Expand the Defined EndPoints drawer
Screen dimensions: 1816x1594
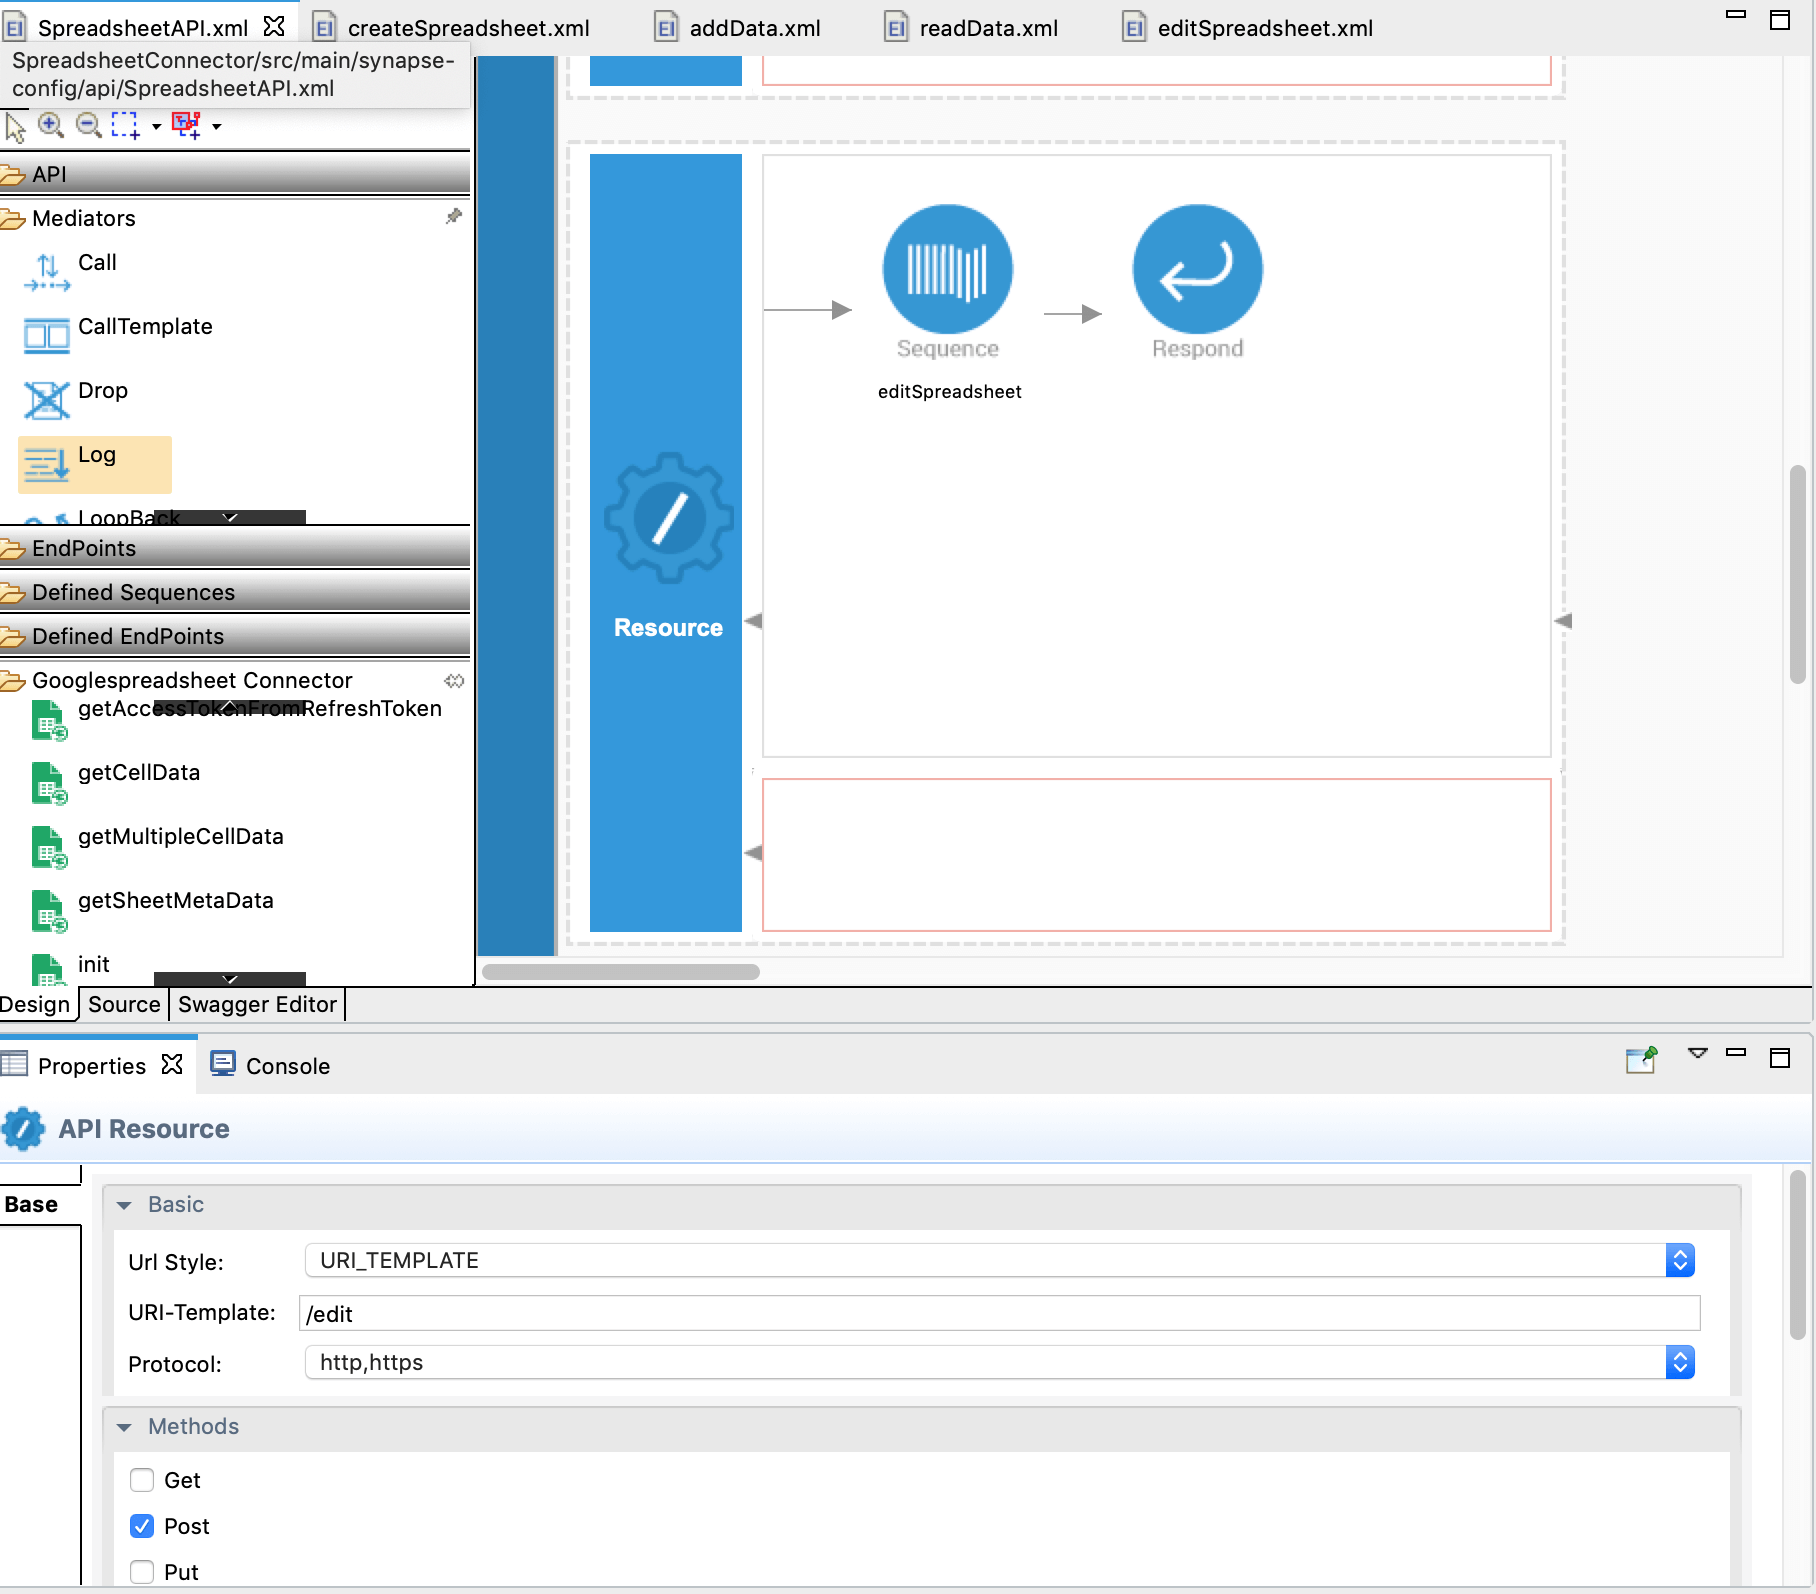coord(235,636)
